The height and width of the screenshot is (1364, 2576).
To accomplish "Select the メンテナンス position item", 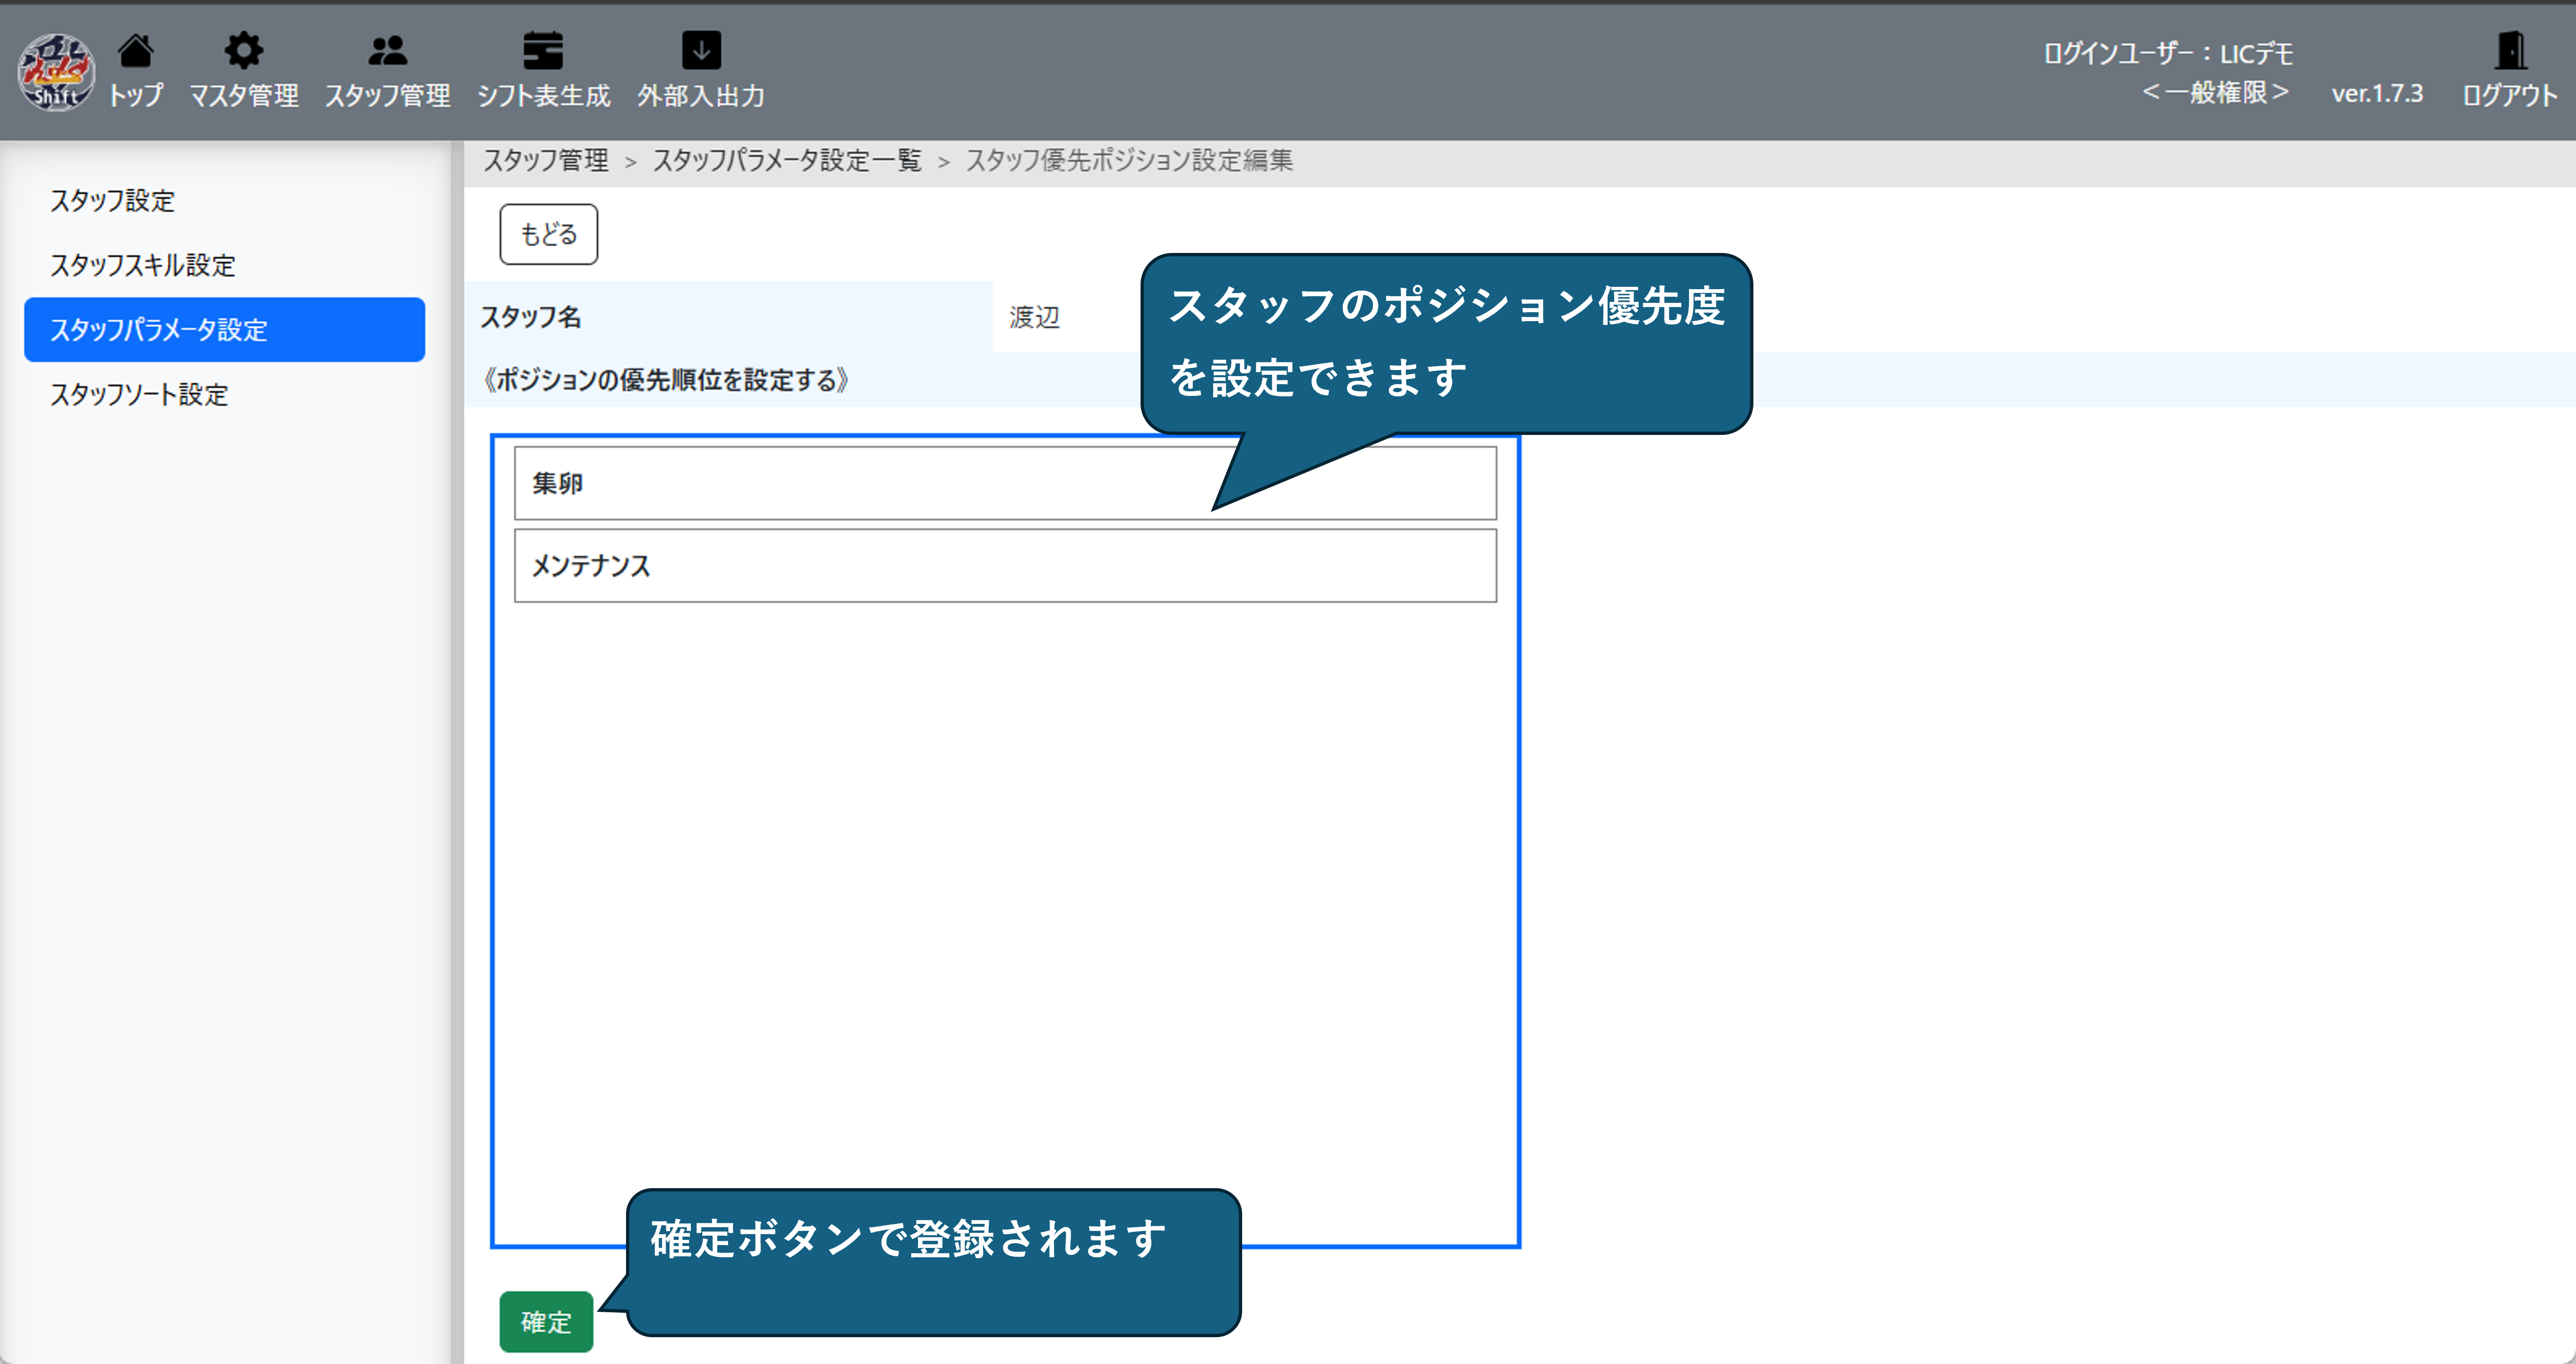I will [1004, 566].
